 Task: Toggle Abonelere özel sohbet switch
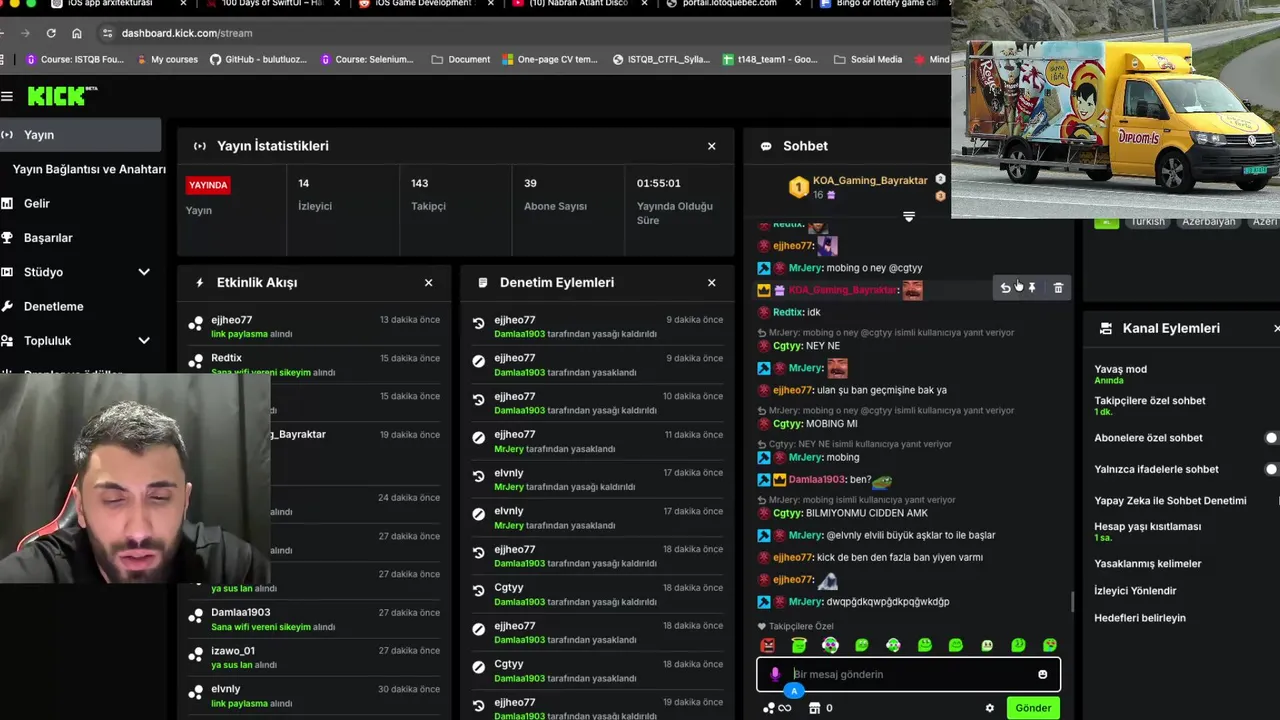click(1271, 438)
